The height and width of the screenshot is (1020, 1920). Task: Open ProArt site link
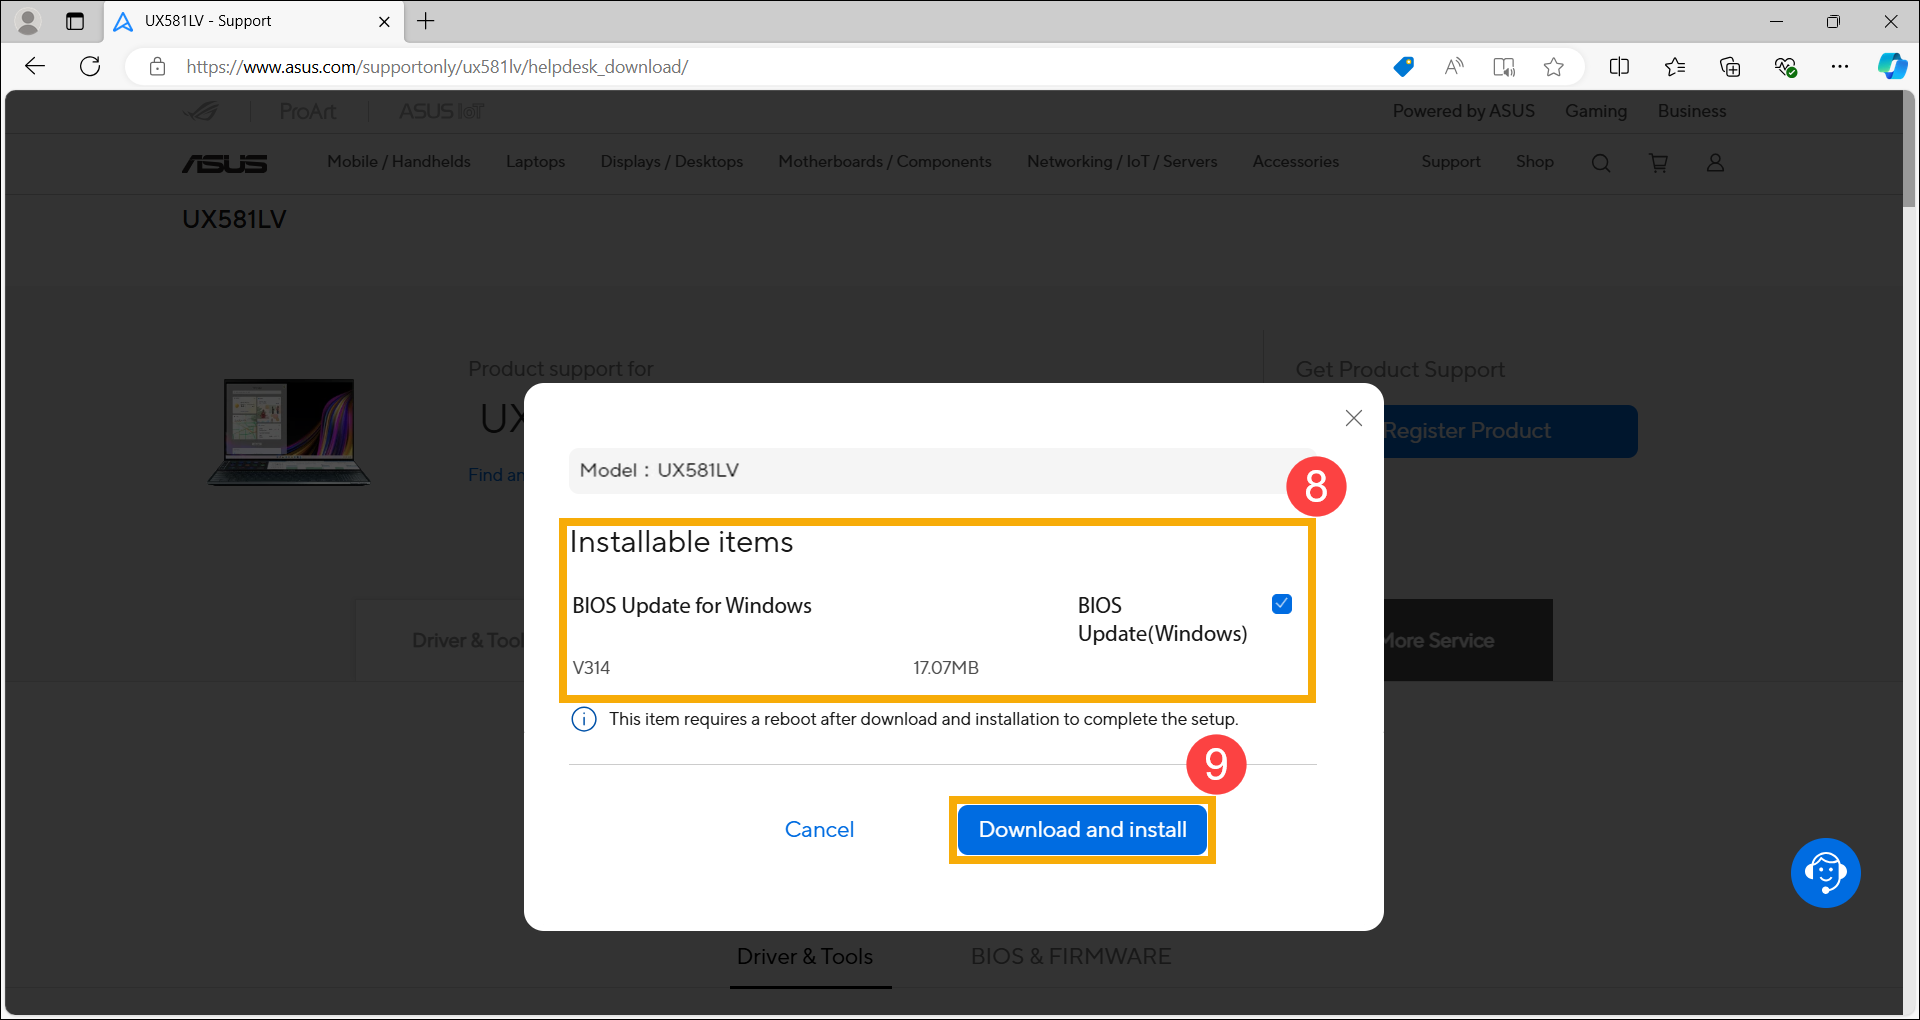point(307,111)
